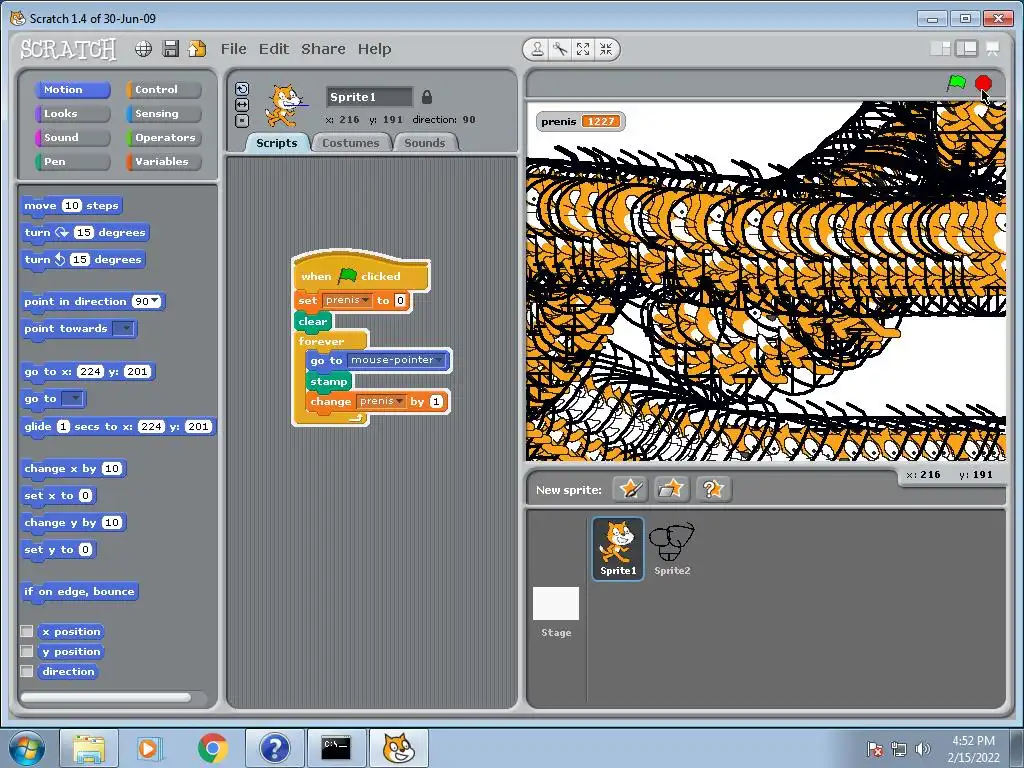The width and height of the screenshot is (1024, 768).
Task: Open prenis dropdown in change block
Action: pyautogui.click(x=400, y=401)
